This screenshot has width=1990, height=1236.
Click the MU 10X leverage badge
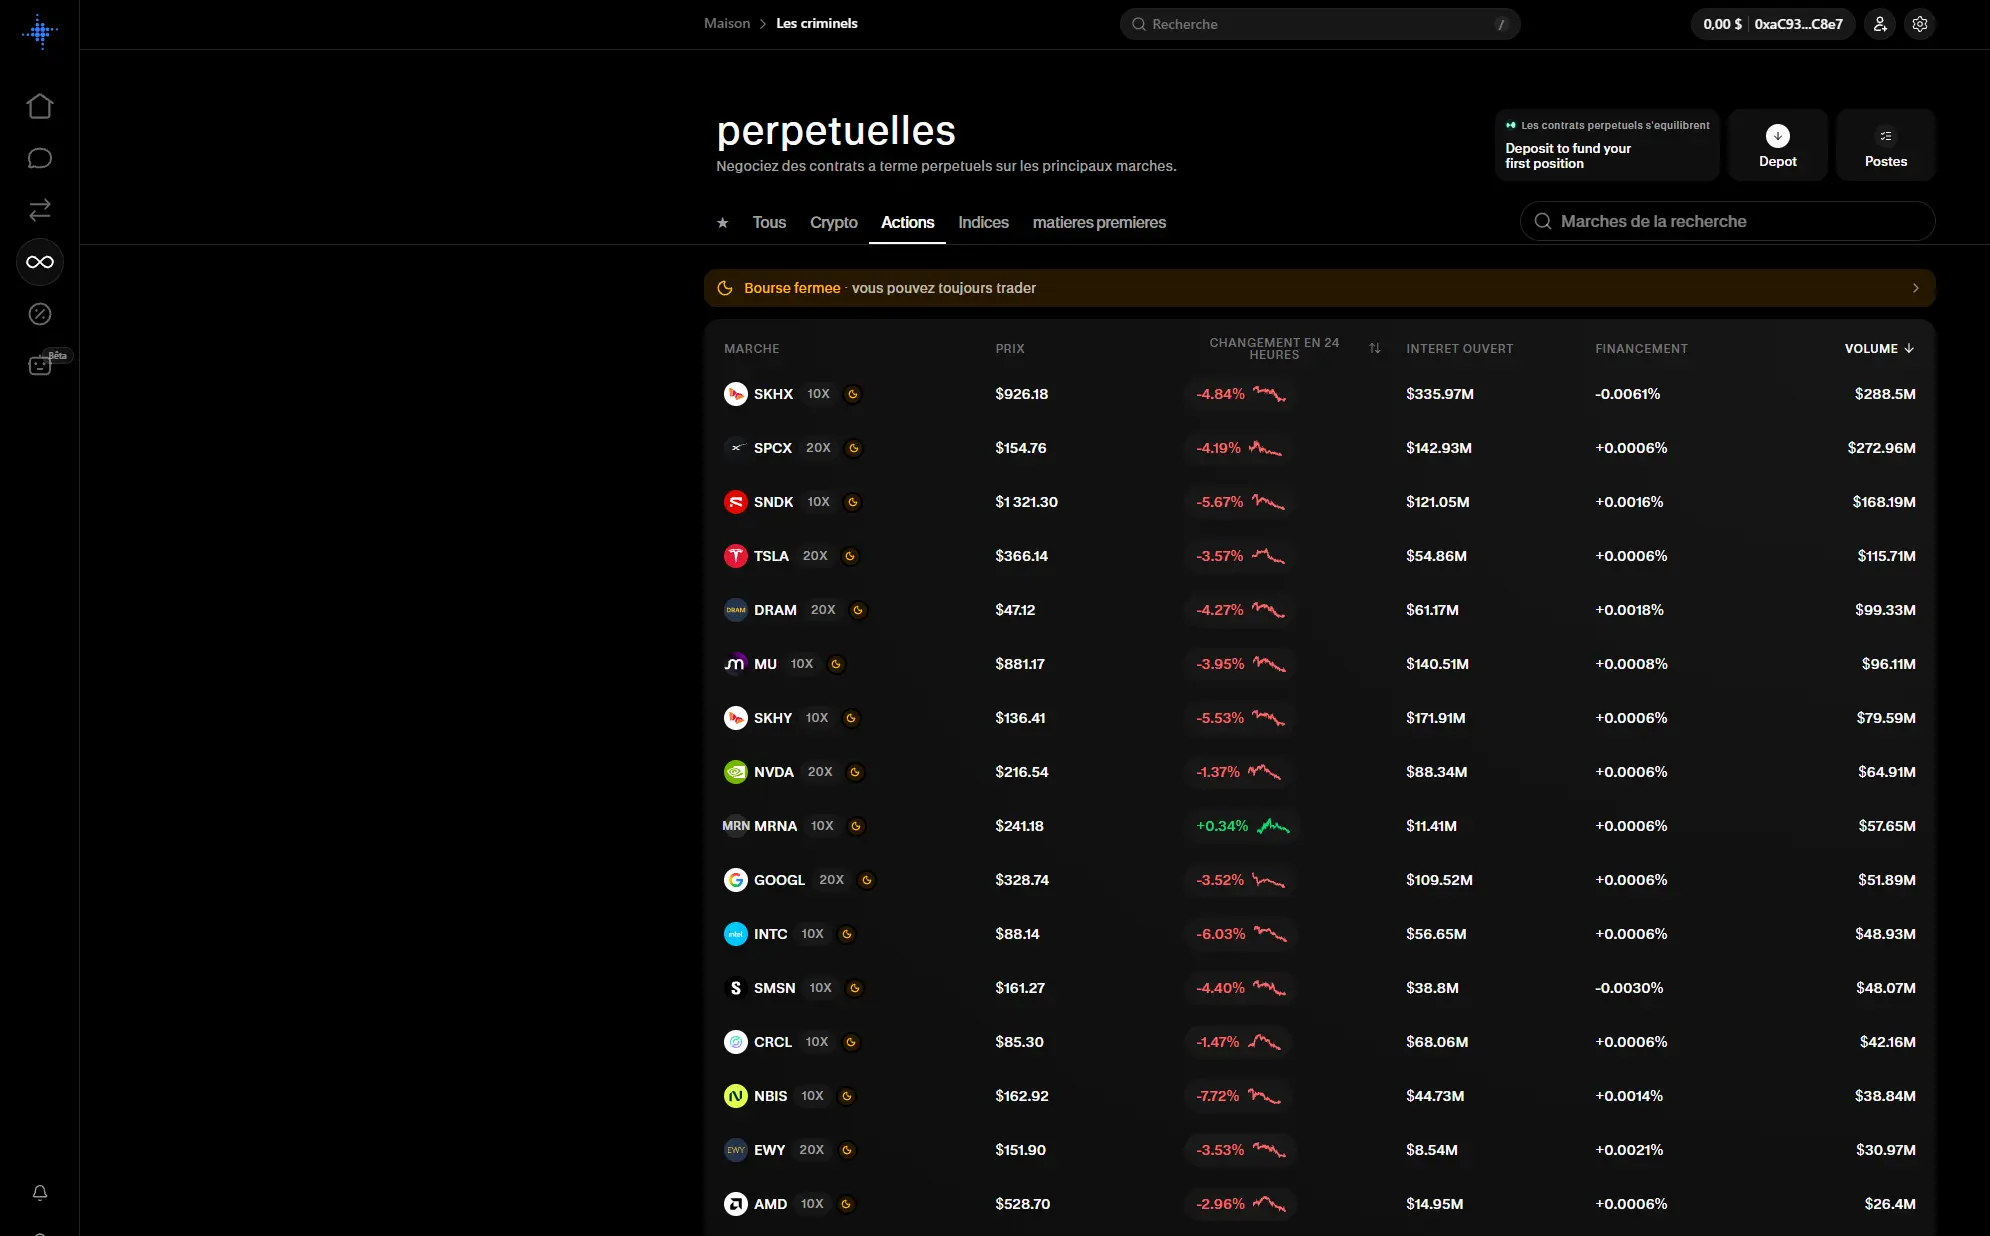tap(802, 664)
